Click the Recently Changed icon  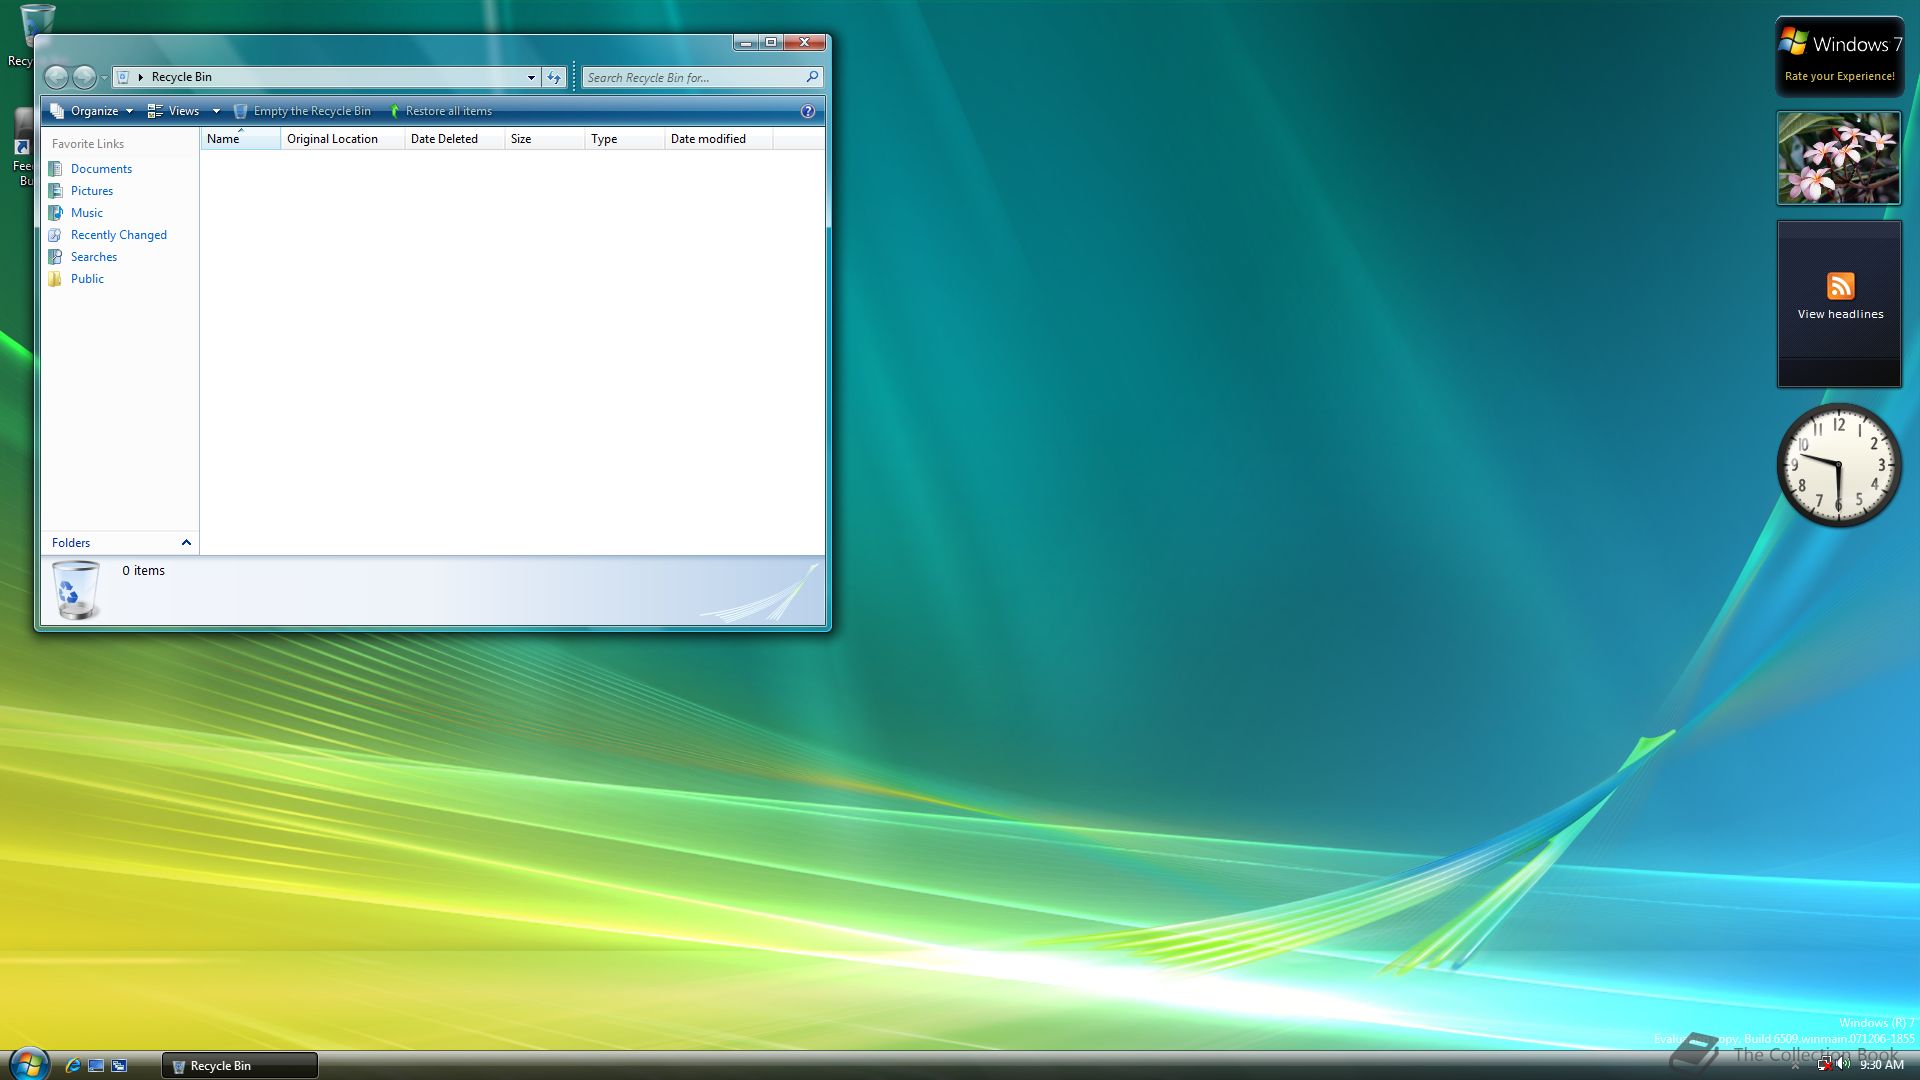(55, 235)
